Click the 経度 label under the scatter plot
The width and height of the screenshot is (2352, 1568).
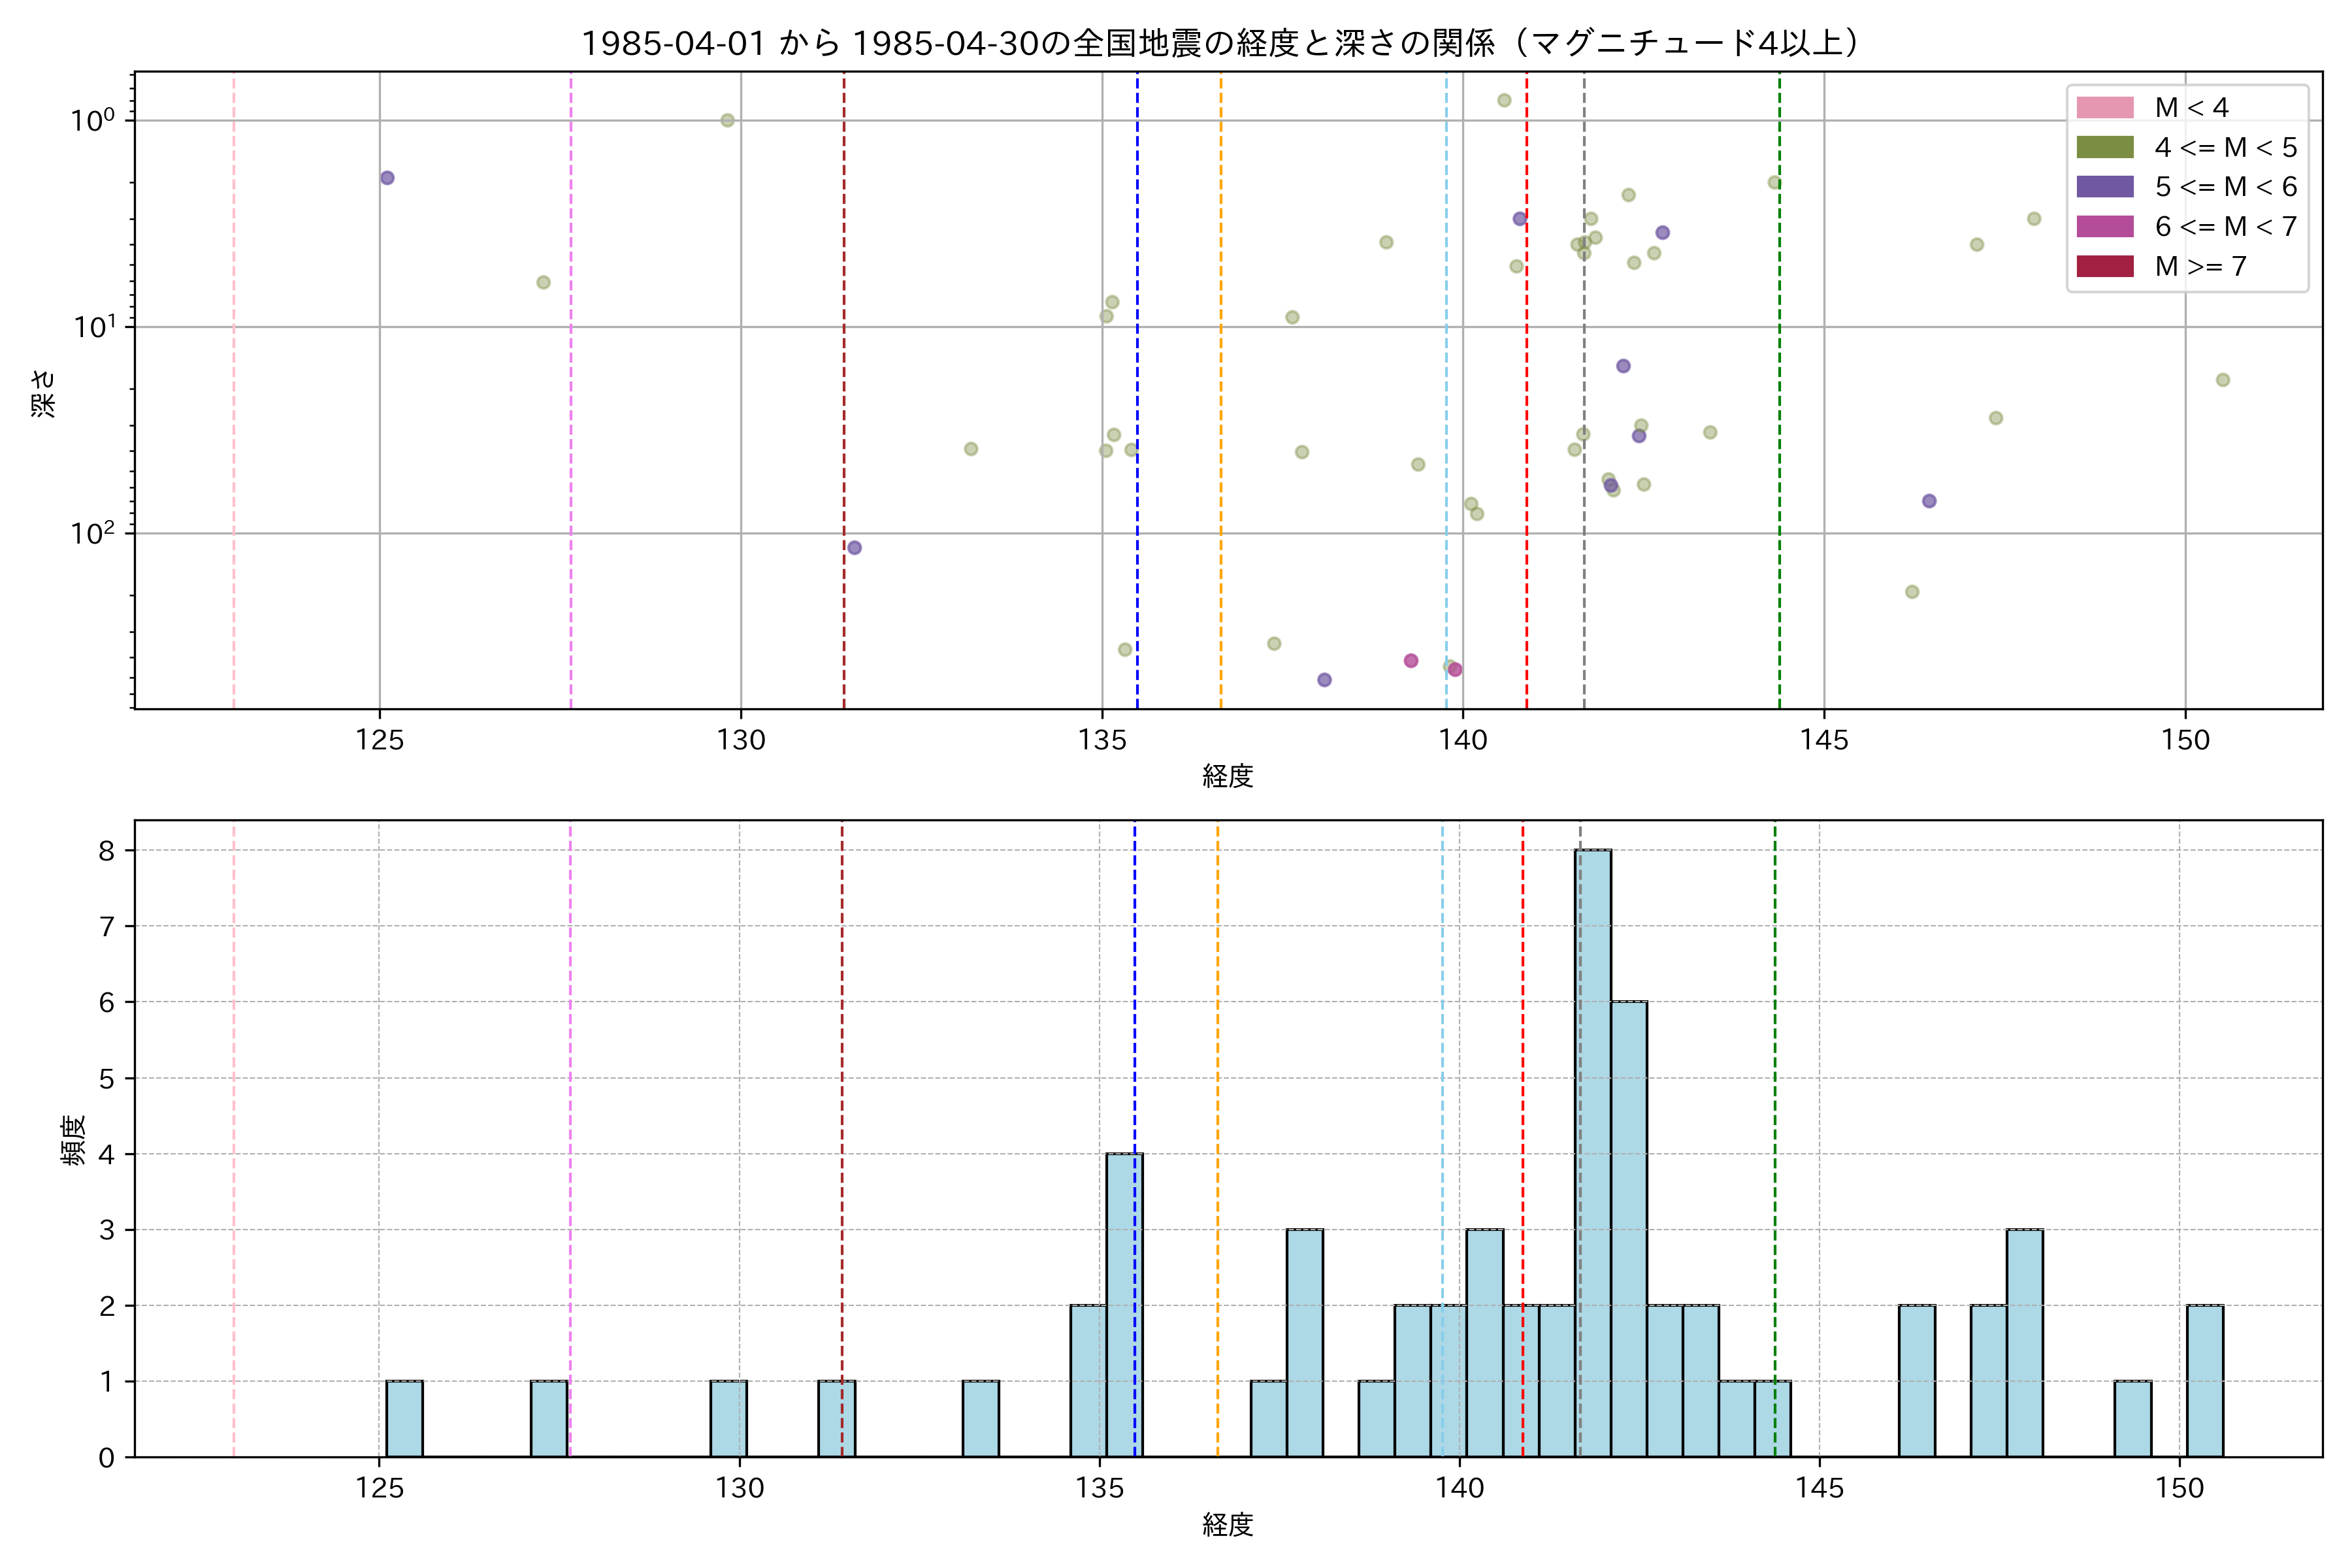point(1227,776)
